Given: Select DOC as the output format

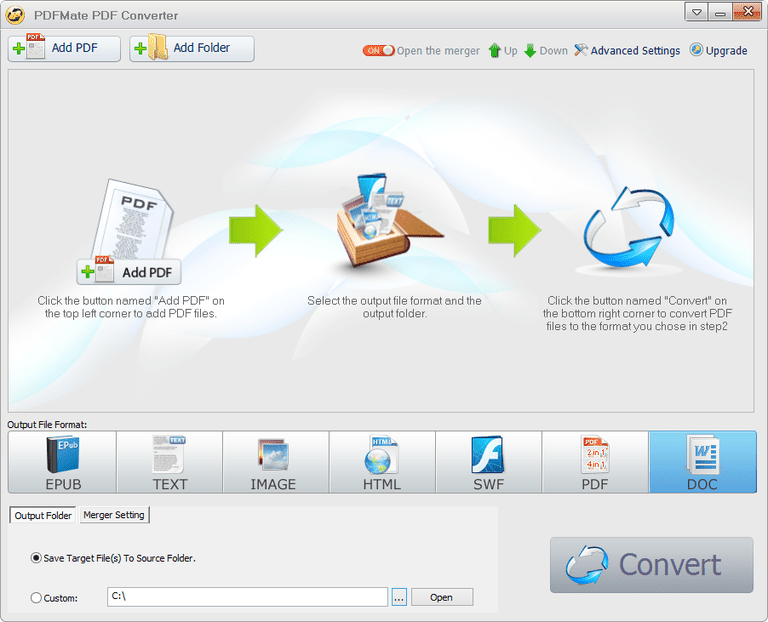Looking at the screenshot, I should coord(703,462).
